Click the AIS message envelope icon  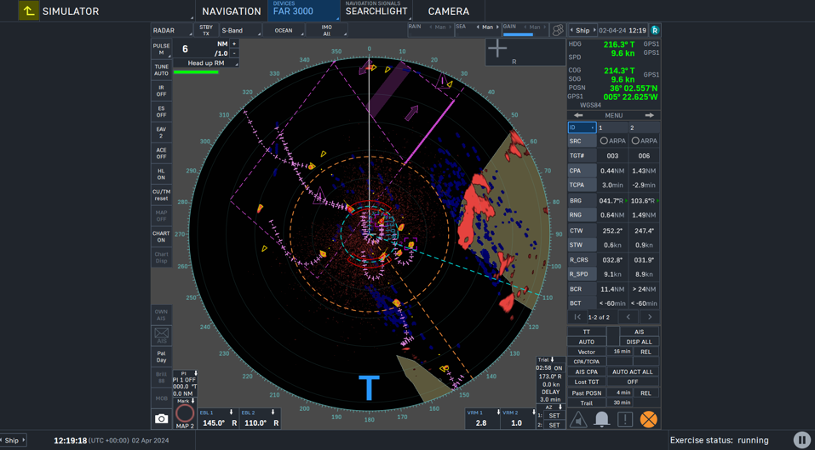tap(161, 335)
